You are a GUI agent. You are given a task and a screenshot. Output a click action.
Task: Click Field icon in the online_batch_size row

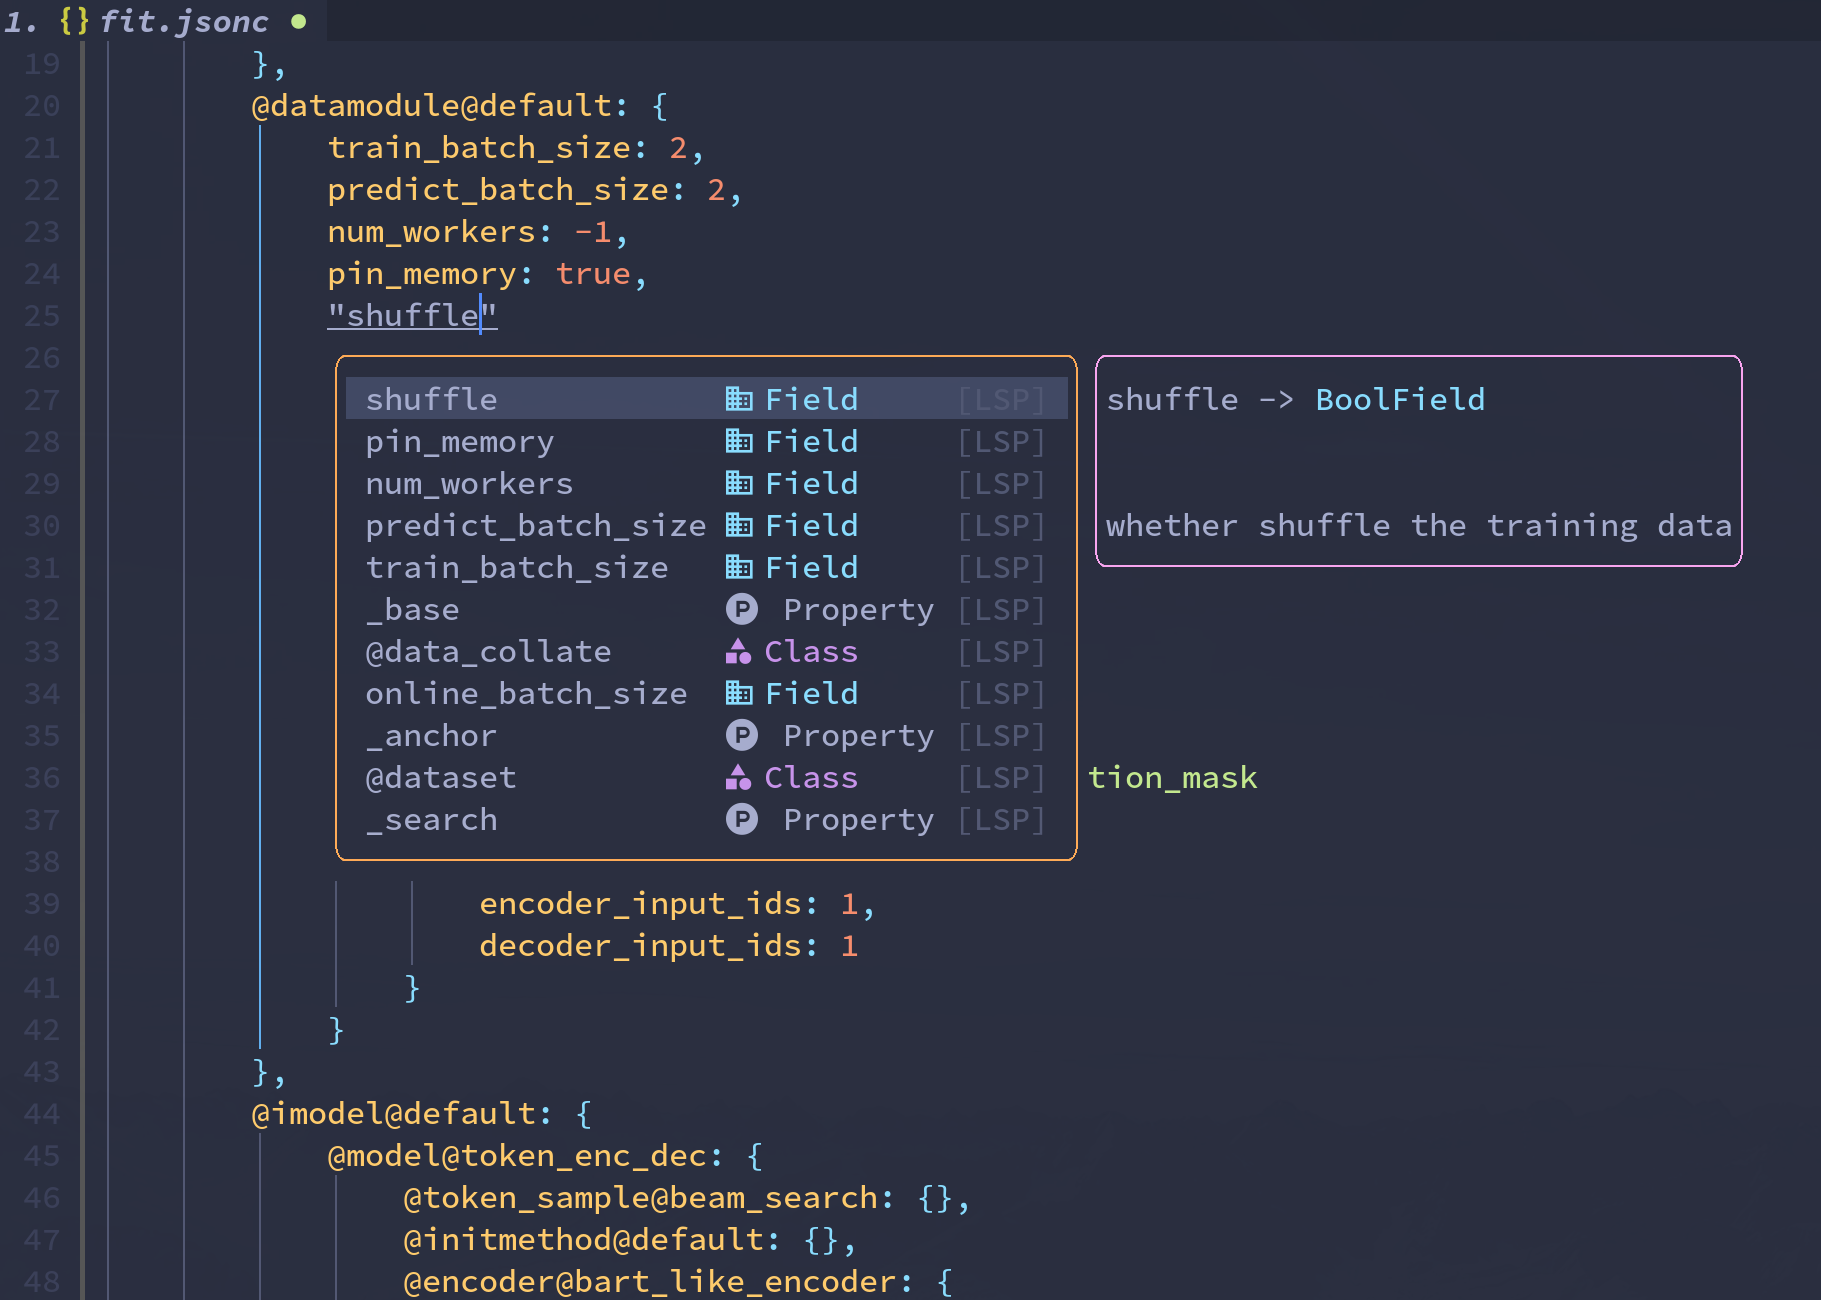[x=739, y=693]
